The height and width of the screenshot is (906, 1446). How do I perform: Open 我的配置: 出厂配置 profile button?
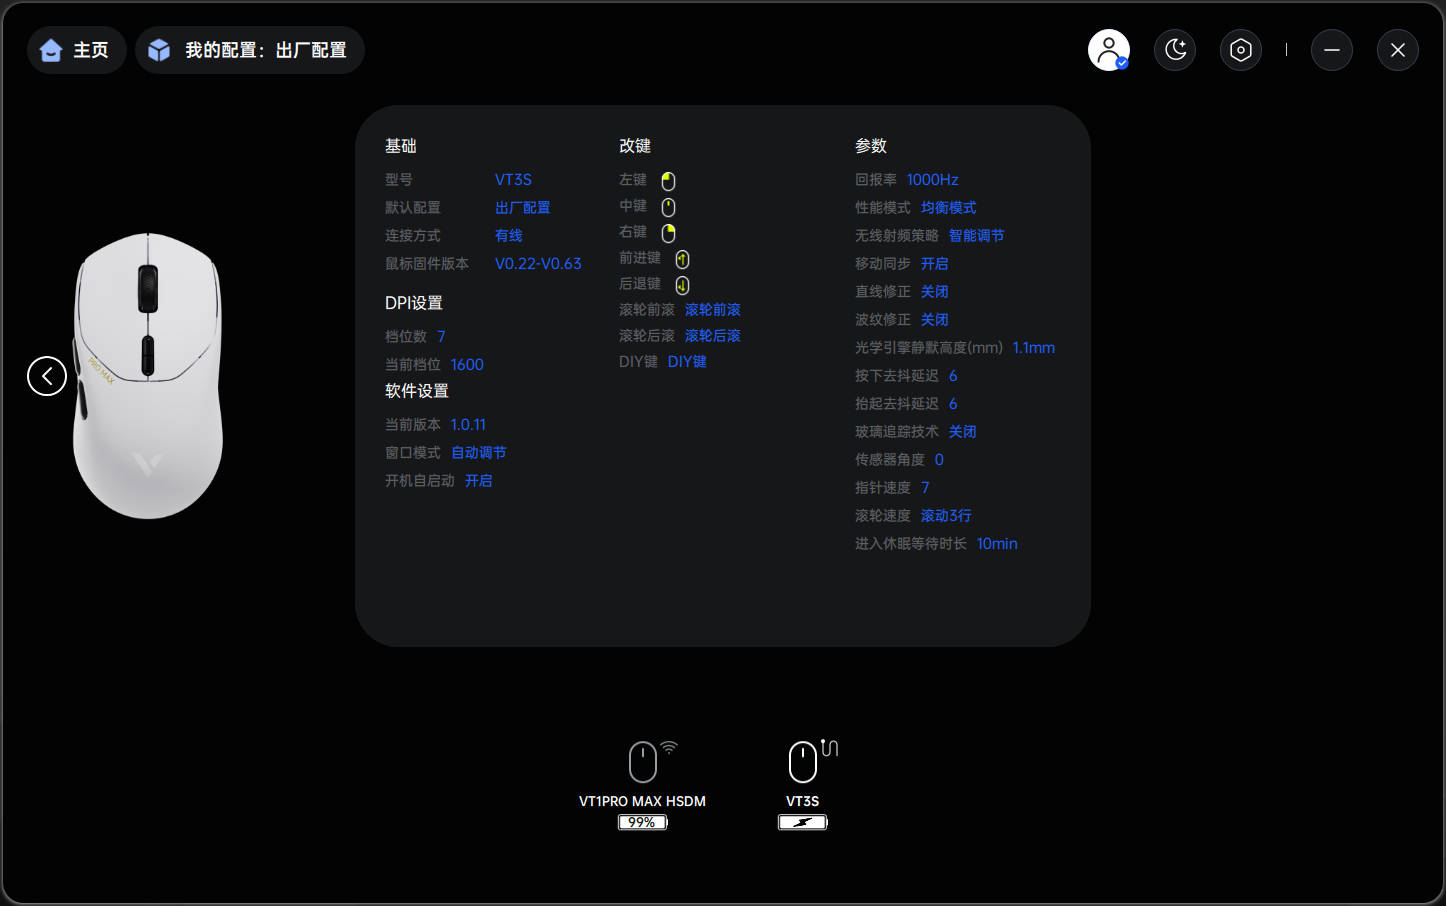click(249, 50)
